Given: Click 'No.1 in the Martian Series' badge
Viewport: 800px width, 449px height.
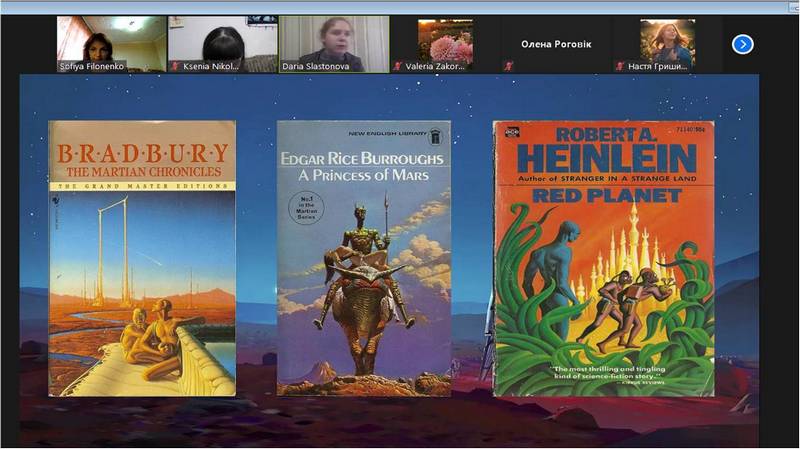Looking at the screenshot, I should [306, 208].
